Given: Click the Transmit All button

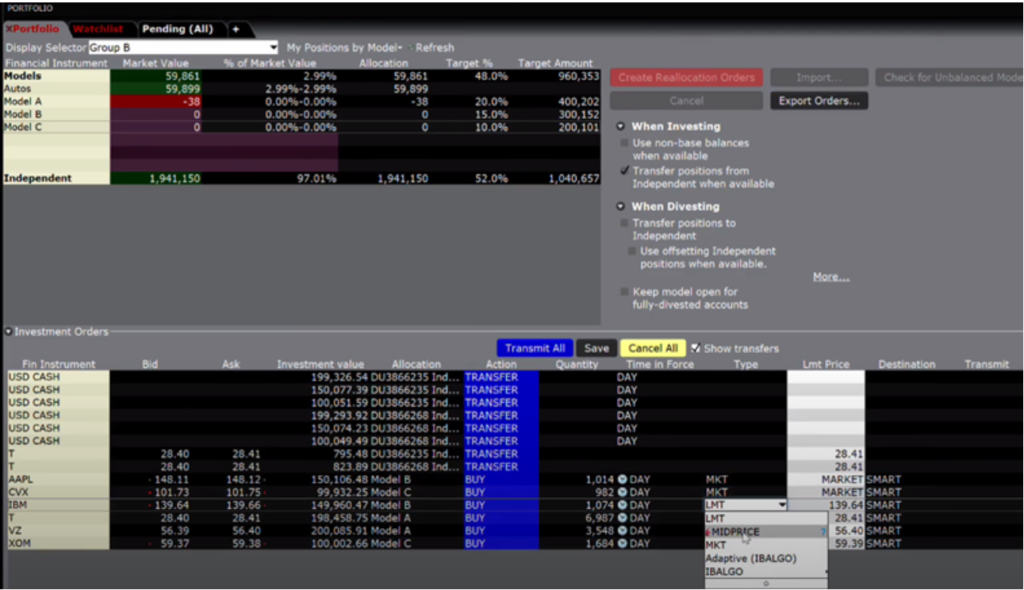Looking at the screenshot, I should pyautogui.click(x=535, y=348).
